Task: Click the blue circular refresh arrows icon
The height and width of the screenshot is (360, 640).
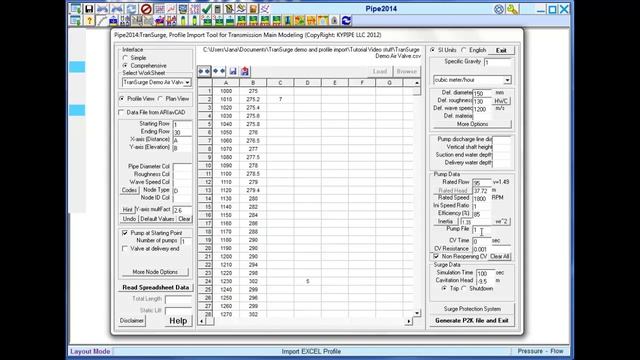Action: tap(347, 20)
